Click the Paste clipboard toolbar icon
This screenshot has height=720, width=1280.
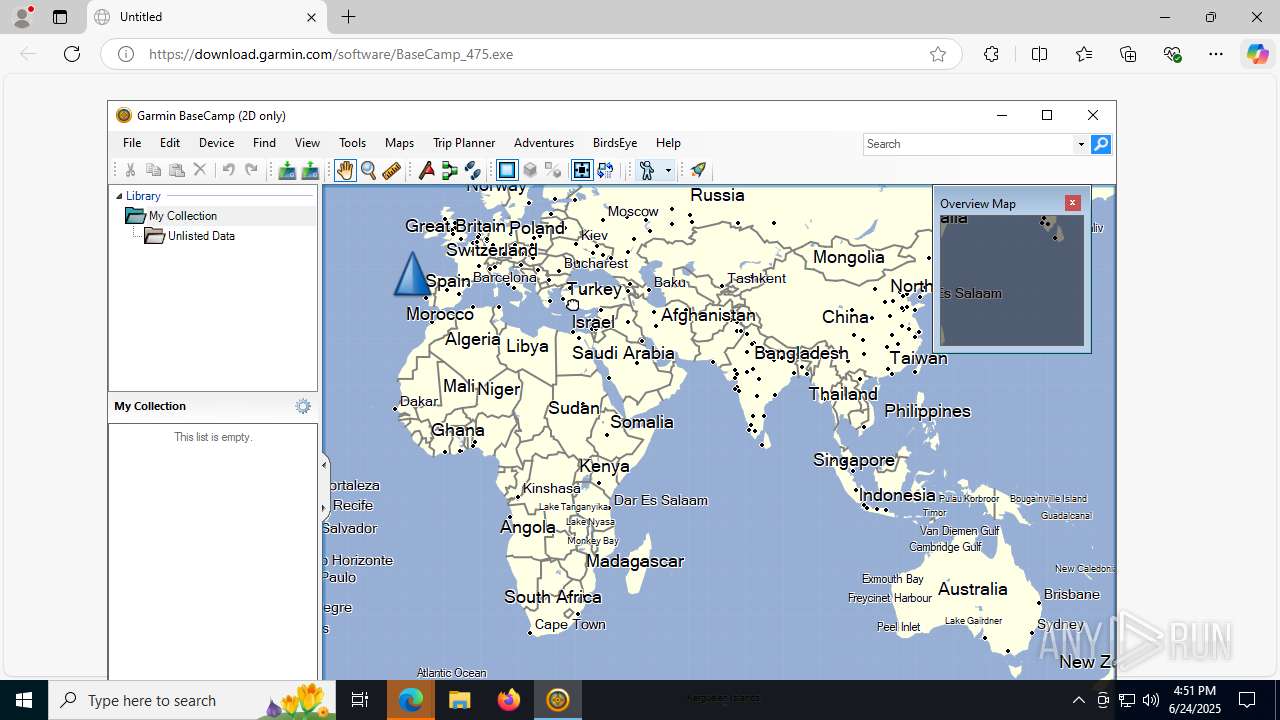click(177, 170)
